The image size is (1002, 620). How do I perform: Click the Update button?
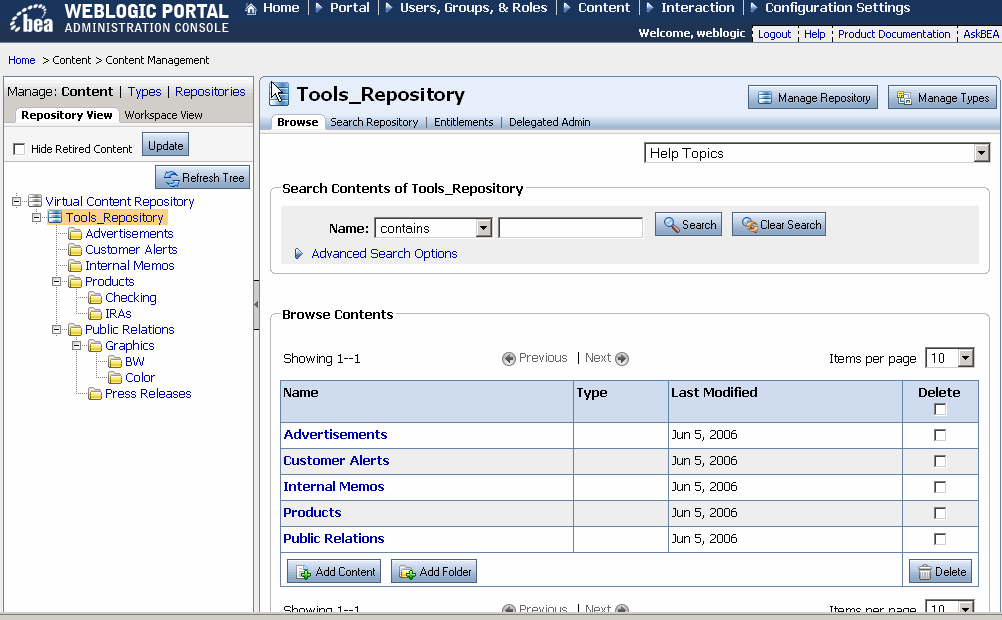coord(166,145)
